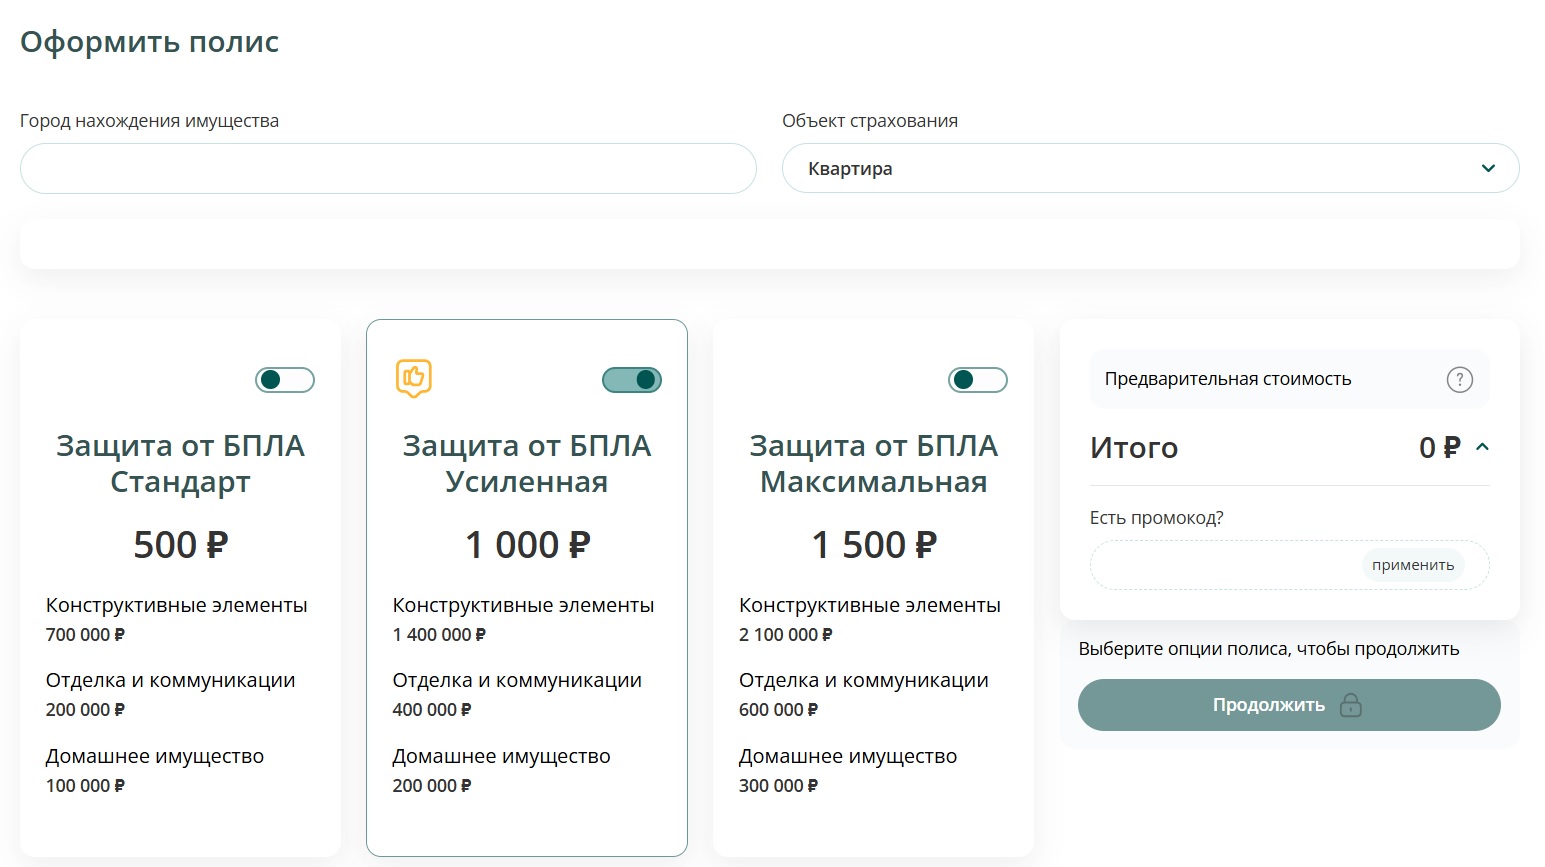Click the thumbs-up recommended badge icon
Image resolution: width=1545 pixels, height=867 pixels.
[x=414, y=378]
